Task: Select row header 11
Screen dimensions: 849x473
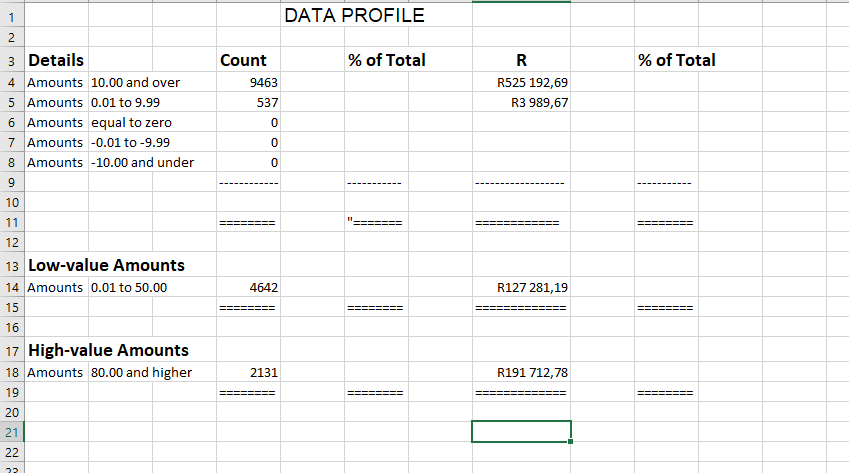Action: point(11,222)
